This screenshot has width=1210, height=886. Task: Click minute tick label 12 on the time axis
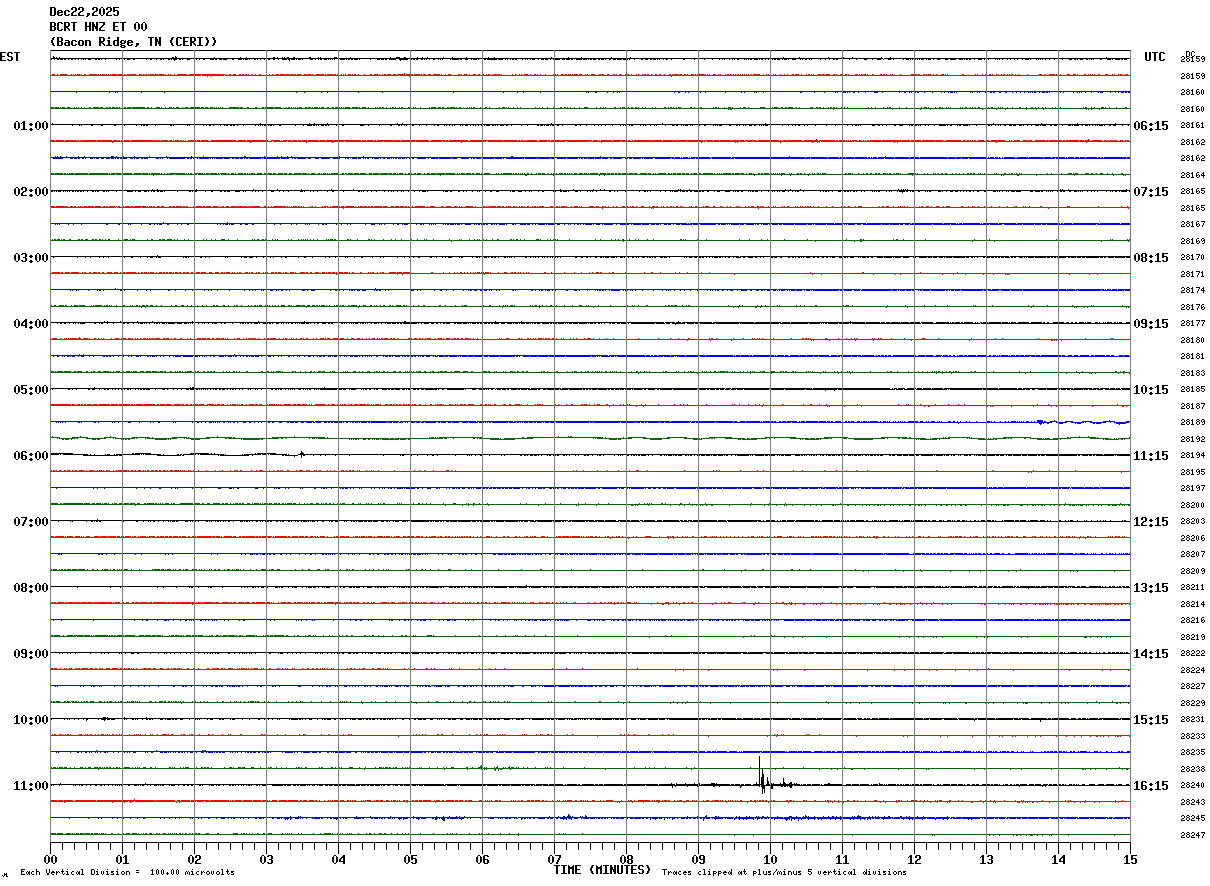(915, 859)
